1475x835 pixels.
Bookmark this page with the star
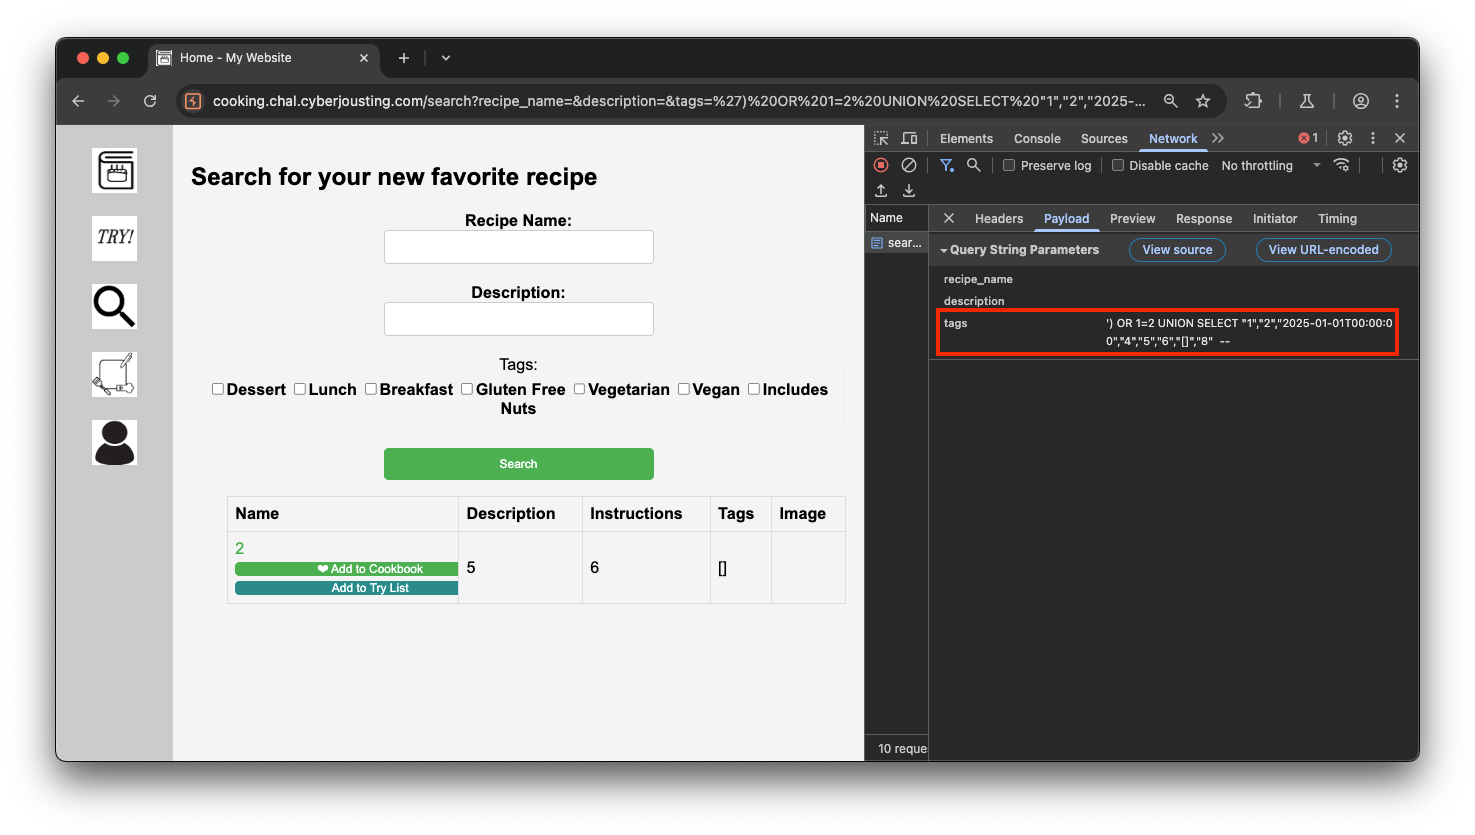1203,101
